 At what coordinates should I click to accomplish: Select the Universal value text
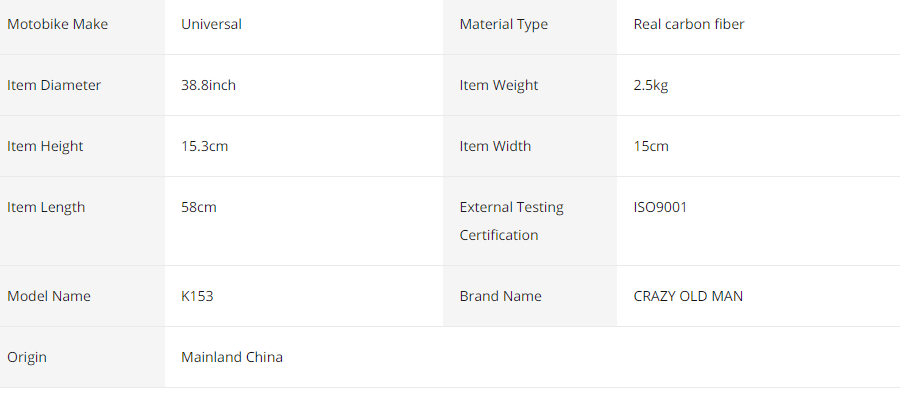(x=211, y=24)
